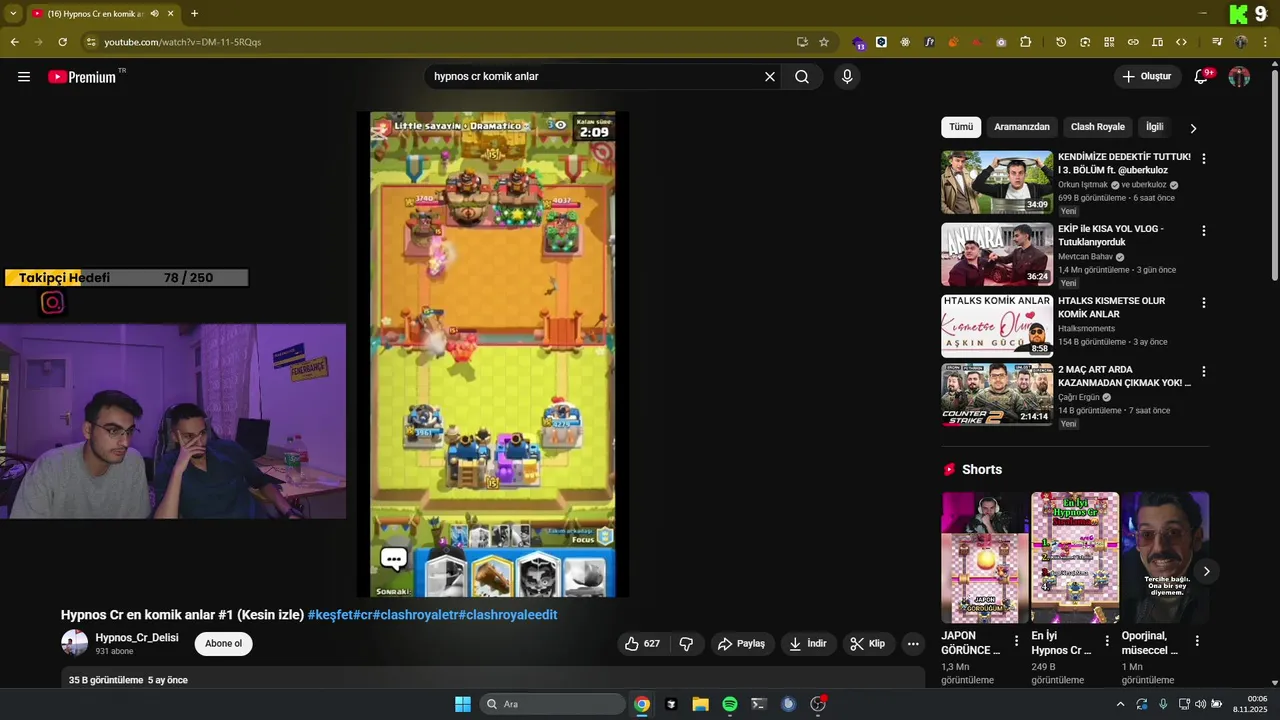Open the media control playlist icon
Image resolution: width=1280 pixels, height=720 pixels.
click(x=1217, y=42)
